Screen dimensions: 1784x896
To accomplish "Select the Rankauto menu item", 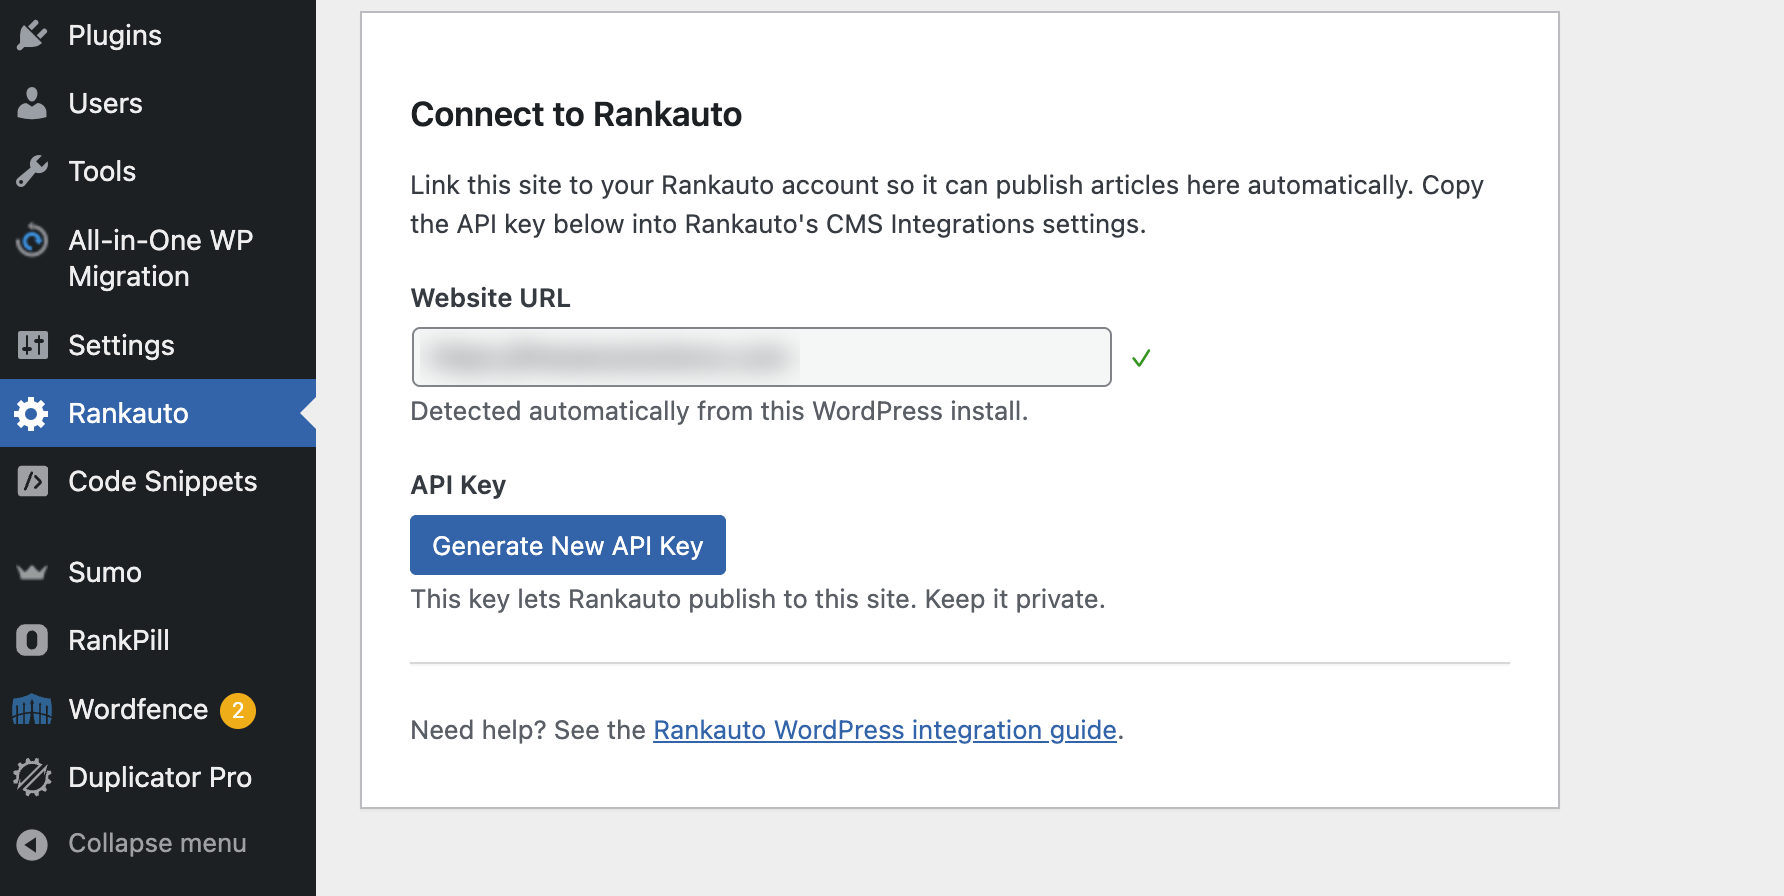I will tap(158, 413).
